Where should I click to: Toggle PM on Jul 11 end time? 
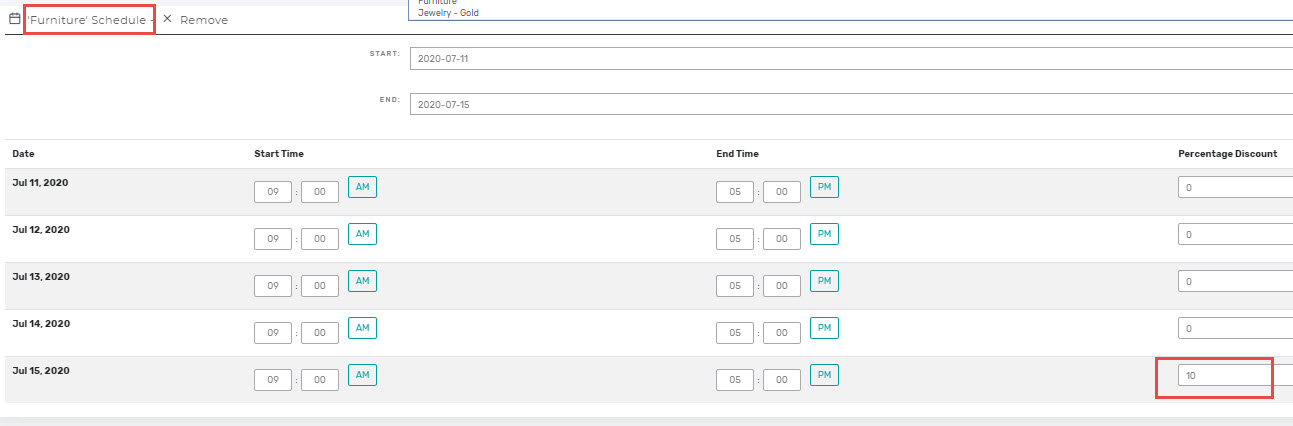click(824, 187)
